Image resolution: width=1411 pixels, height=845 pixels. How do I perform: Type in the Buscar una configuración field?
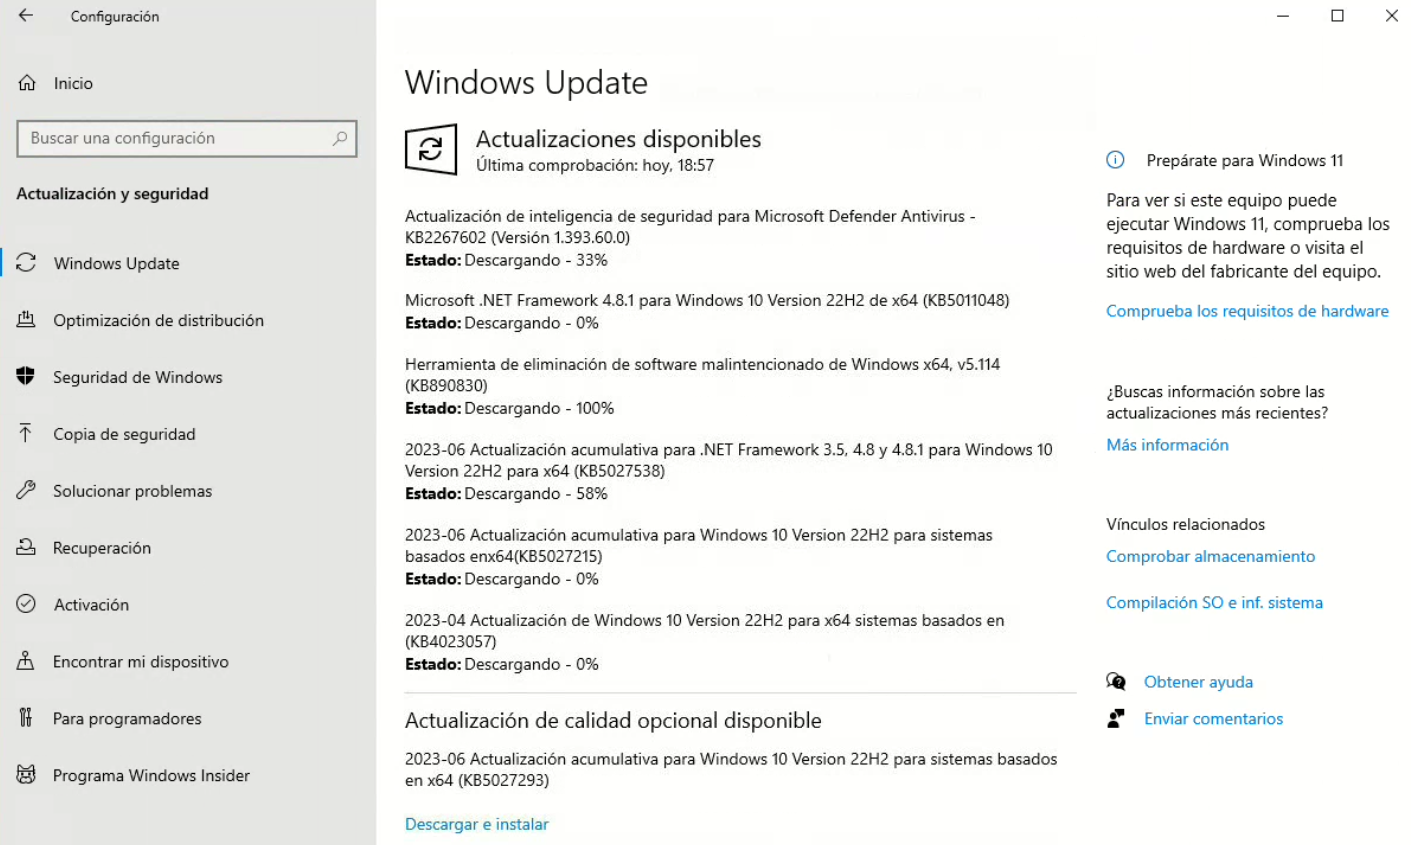click(x=175, y=138)
